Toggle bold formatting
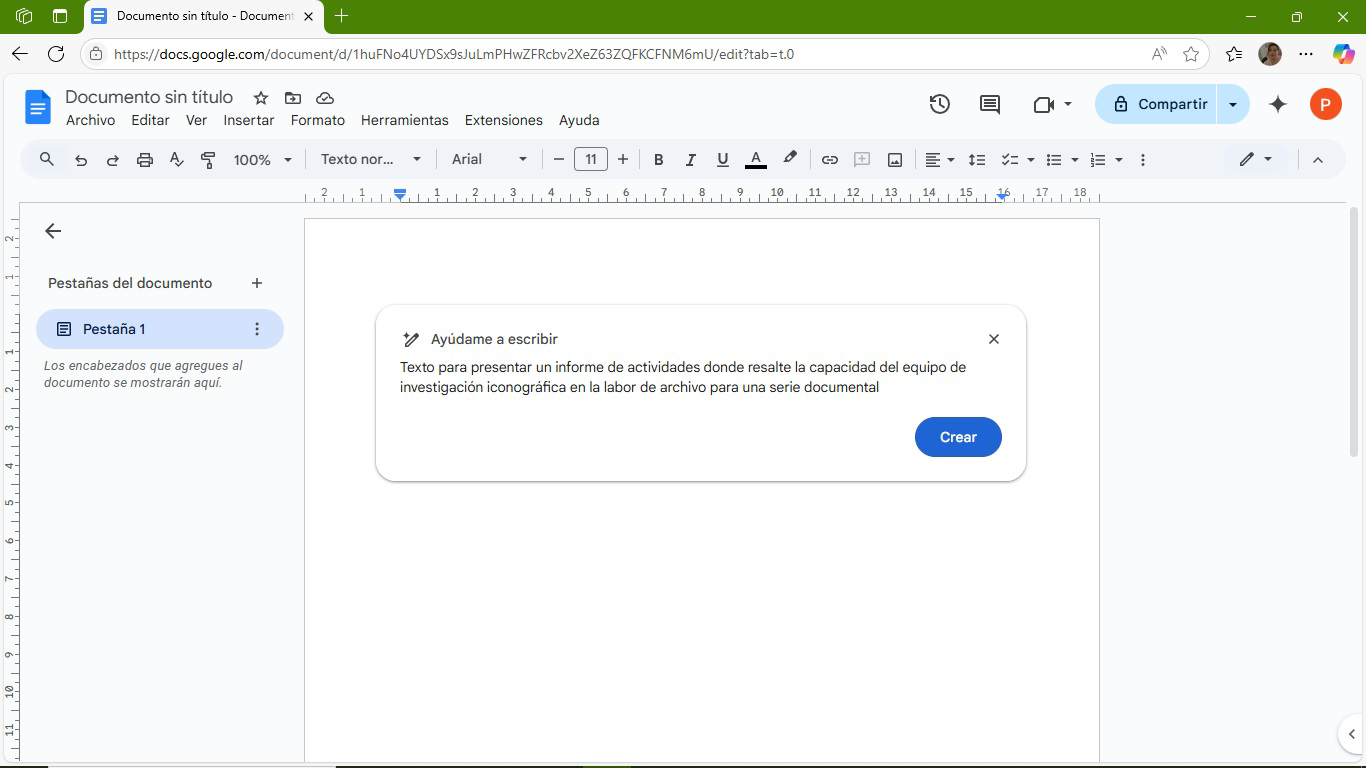Image resolution: width=1366 pixels, height=768 pixels. click(x=658, y=160)
